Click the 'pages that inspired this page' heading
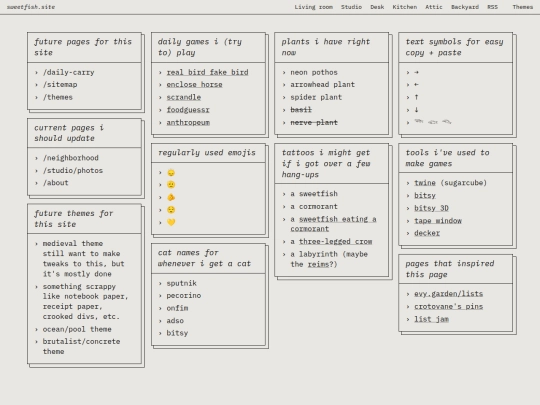The width and height of the screenshot is (540, 405). click(449, 269)
